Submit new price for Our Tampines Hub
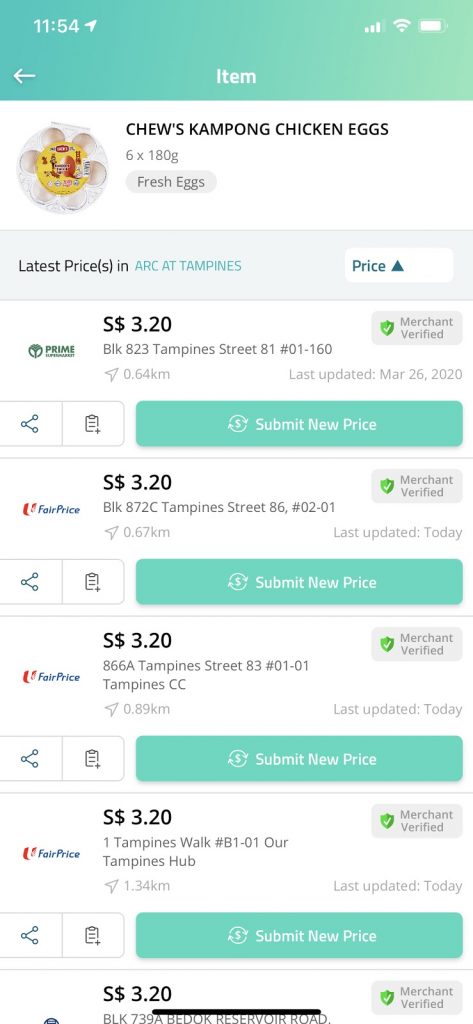Screen dimensions: 473x1024 299,935
